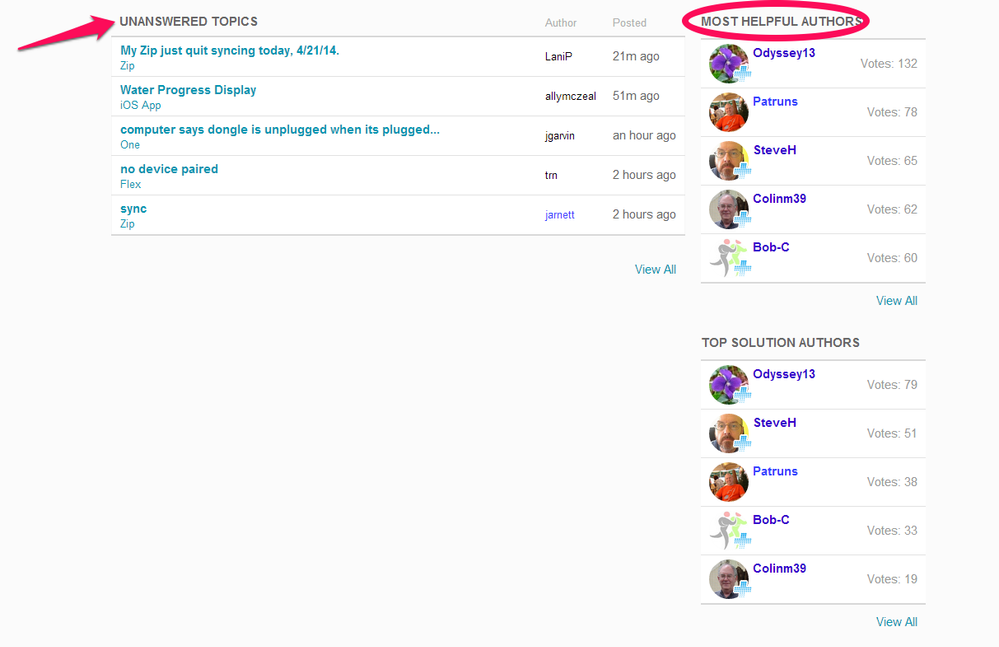The height and width of the screenshot is (647, 999).
Task: Click the 'Author' column header
Action: click(x=561, y=23)
